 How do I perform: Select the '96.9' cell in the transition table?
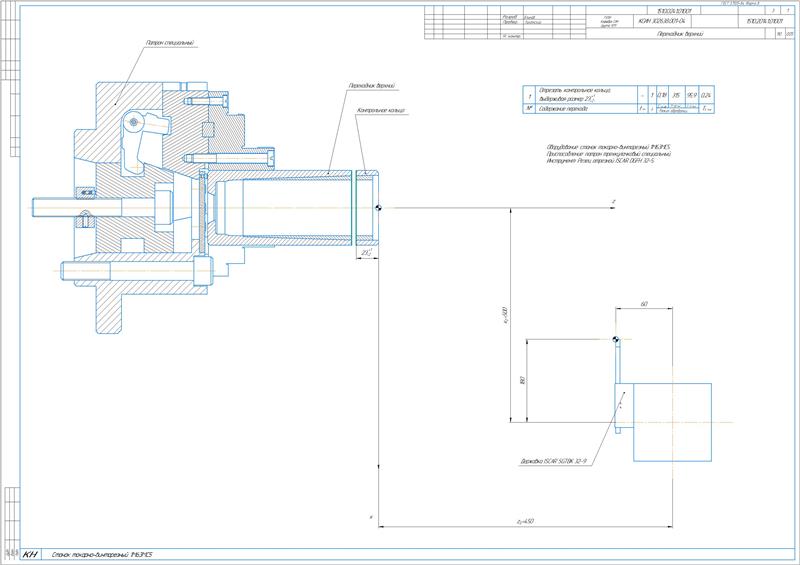(x=691, y=95)
